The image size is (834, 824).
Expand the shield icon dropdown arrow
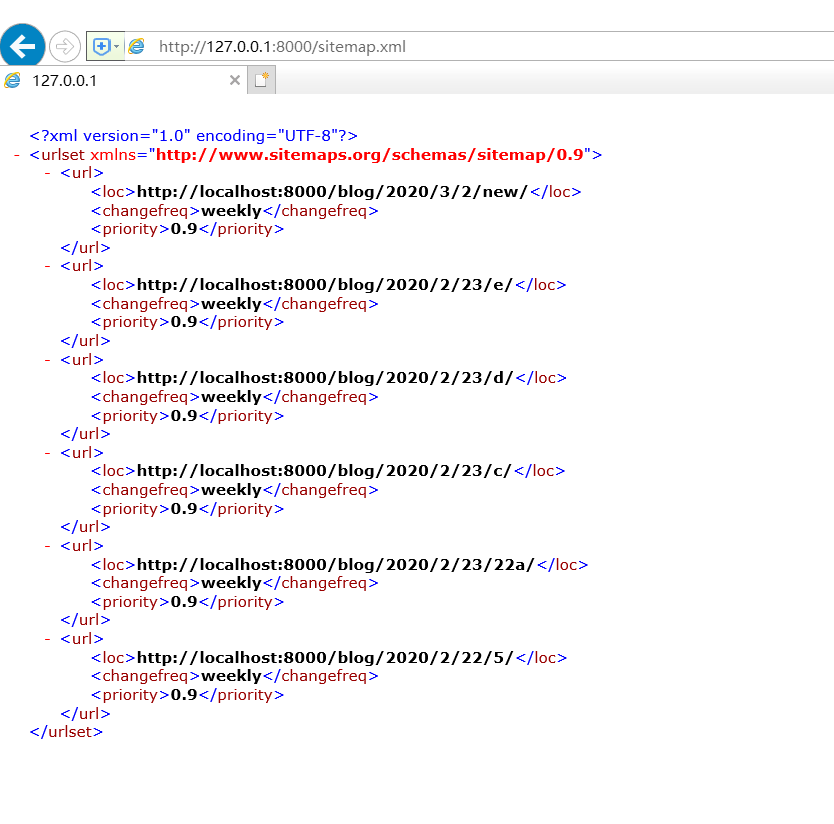116,47
